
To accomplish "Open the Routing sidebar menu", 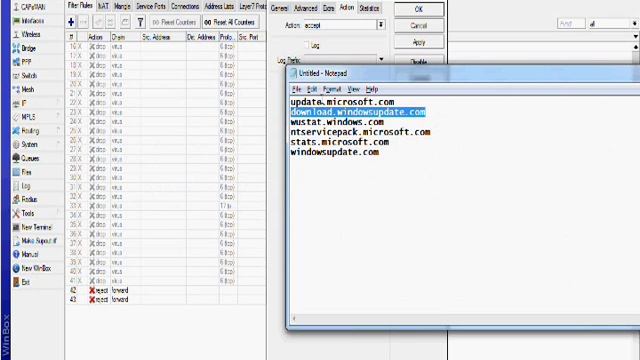I will 27,131.
